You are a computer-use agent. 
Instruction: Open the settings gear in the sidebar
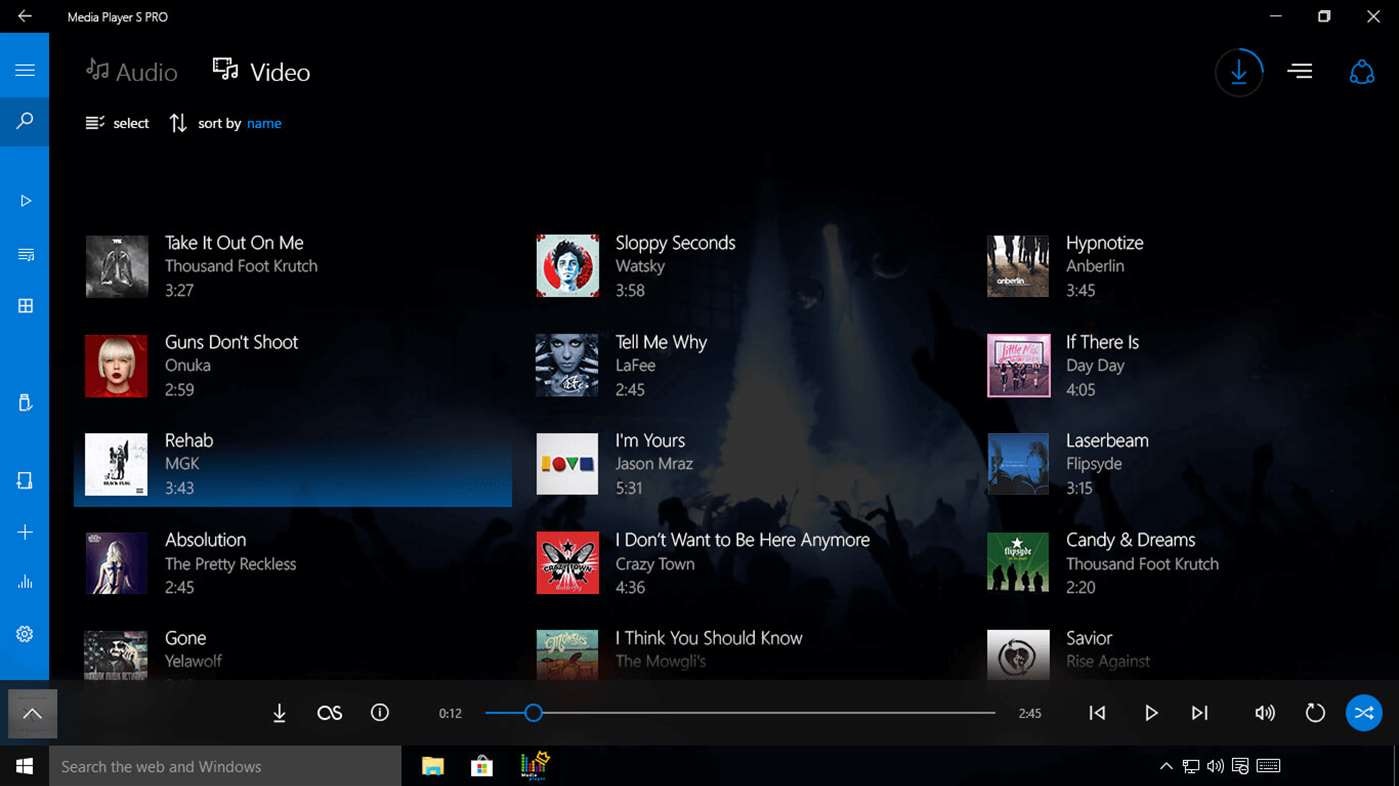[25, 634]
